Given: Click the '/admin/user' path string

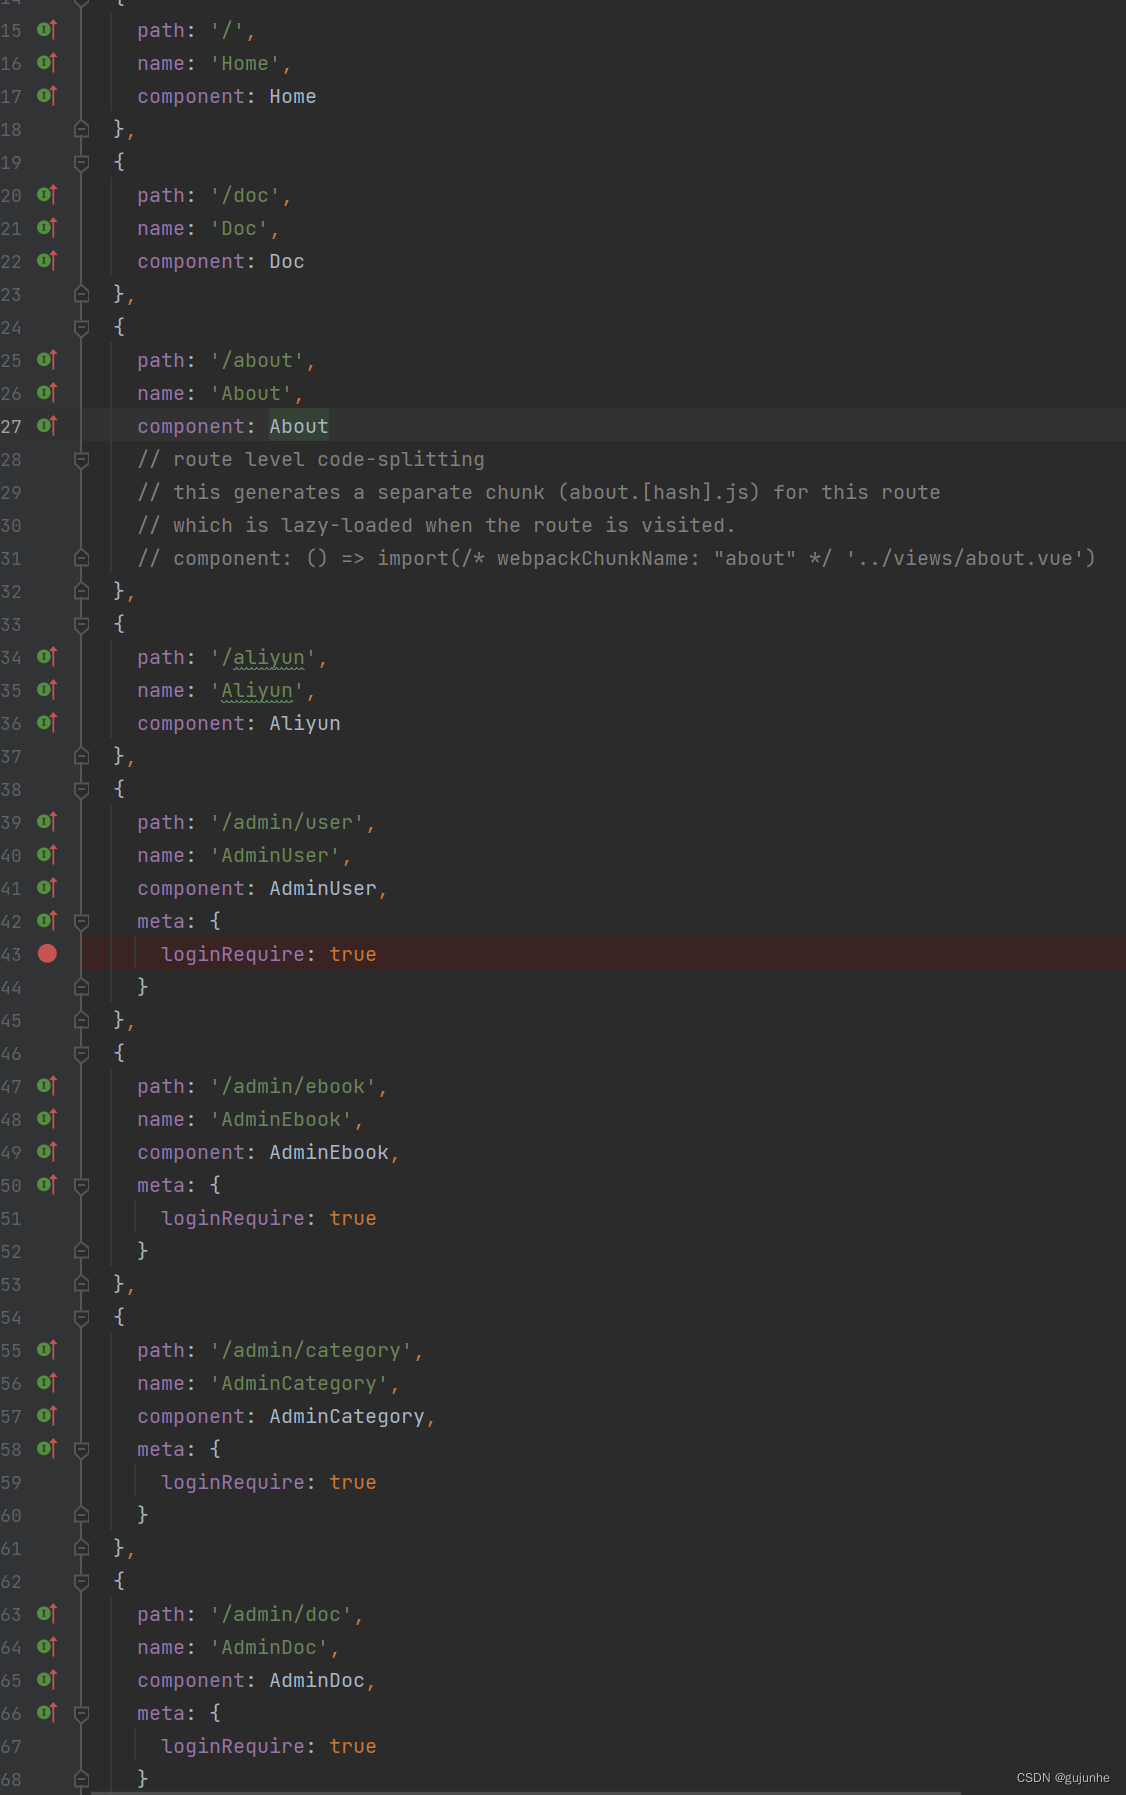Looking at the screenshot, I should tap(287, 823).
